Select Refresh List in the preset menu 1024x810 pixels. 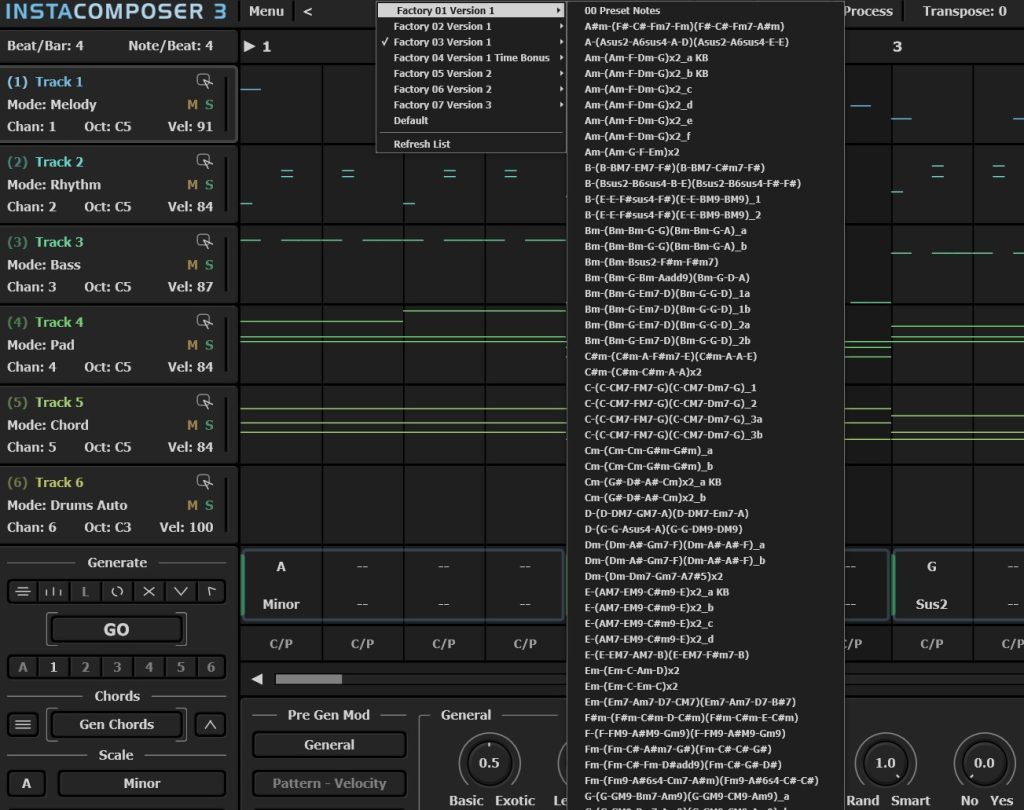(421, 144)
